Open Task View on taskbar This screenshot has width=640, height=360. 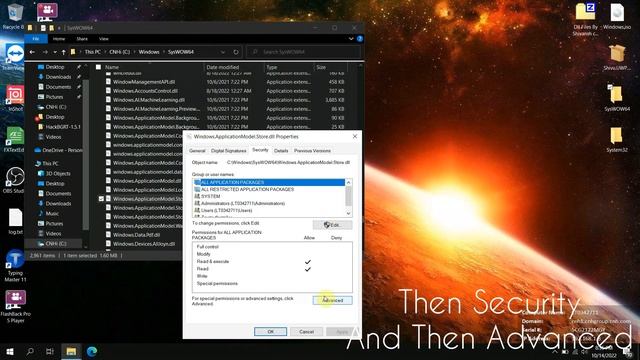click(x=50, y=351)
